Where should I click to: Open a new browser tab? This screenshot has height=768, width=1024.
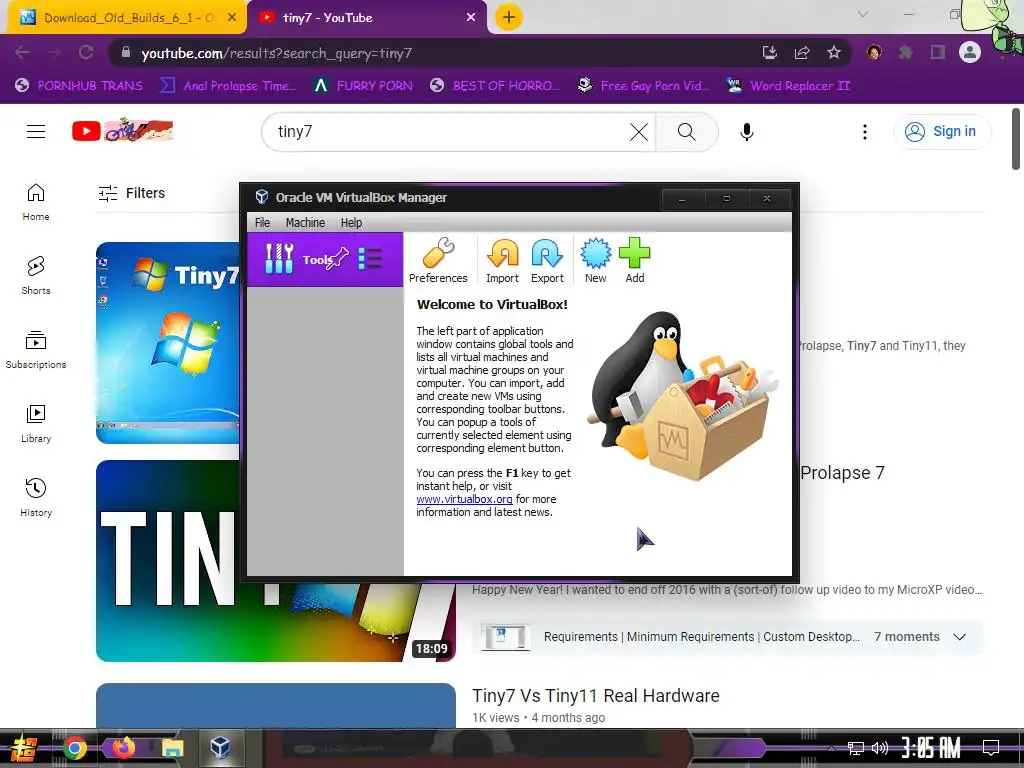pos(509,18)
